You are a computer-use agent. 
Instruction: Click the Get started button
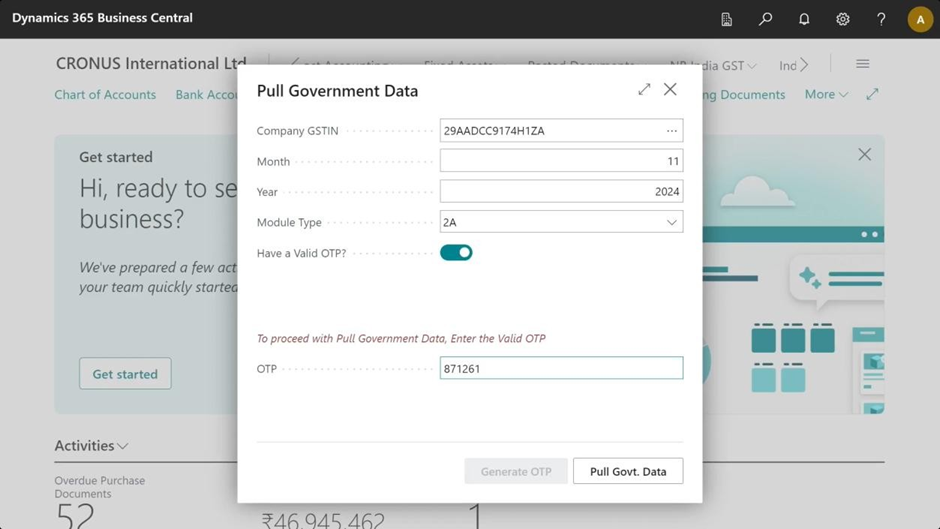click(x=125, y=374)
